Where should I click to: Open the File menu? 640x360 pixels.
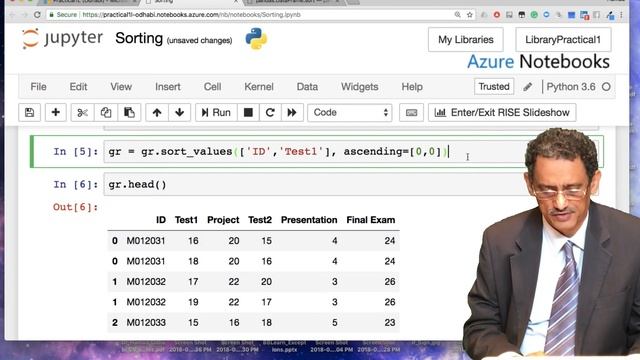click(38, 87)
